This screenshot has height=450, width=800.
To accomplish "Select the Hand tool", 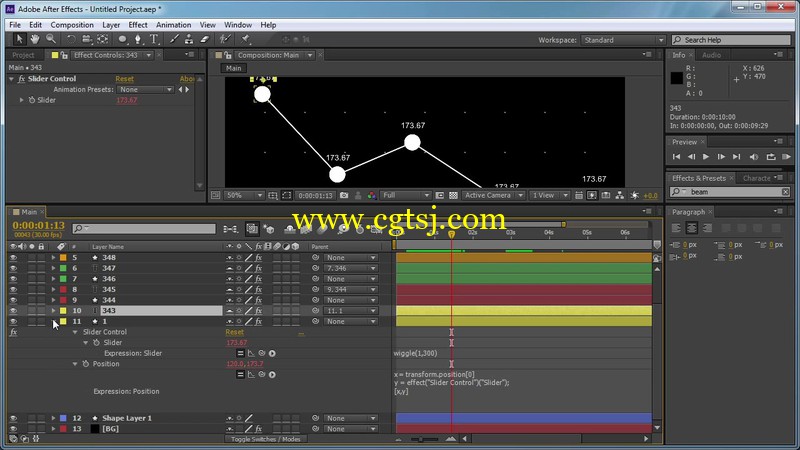I will coord(35,39).
